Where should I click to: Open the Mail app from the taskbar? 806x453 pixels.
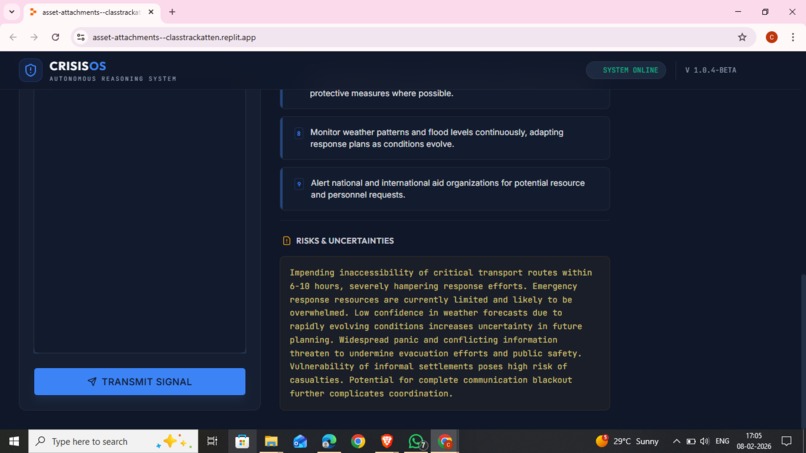coord(300,441)
